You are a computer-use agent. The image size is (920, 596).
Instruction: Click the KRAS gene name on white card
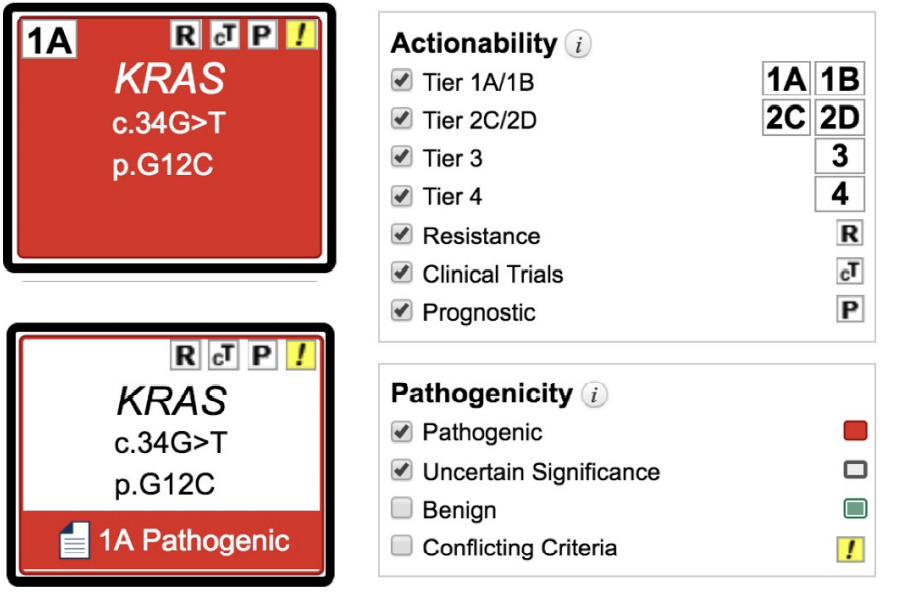171,400
